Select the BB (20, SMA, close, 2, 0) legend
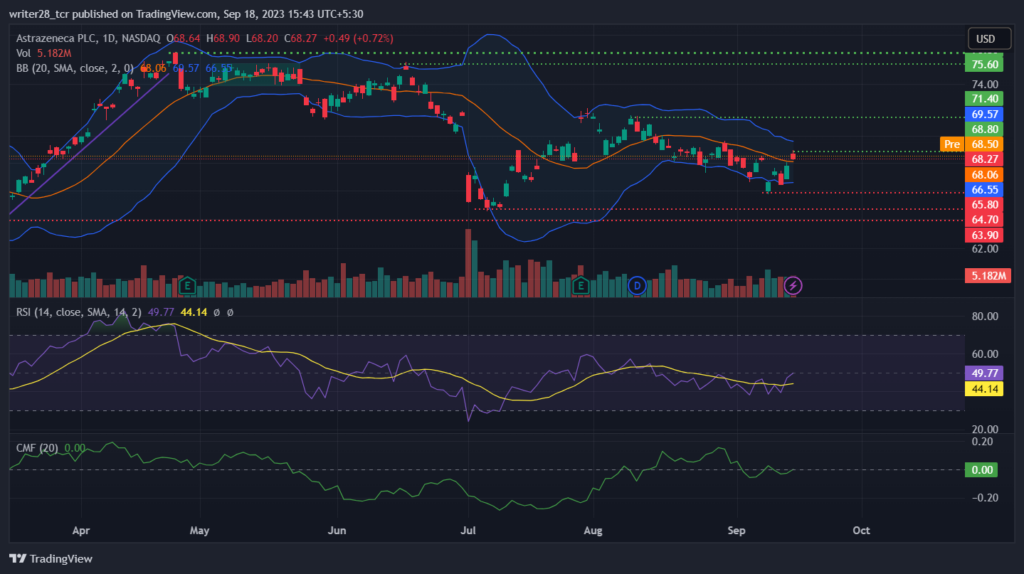This screenshot has width=1024, height=574. coord(74,68)
